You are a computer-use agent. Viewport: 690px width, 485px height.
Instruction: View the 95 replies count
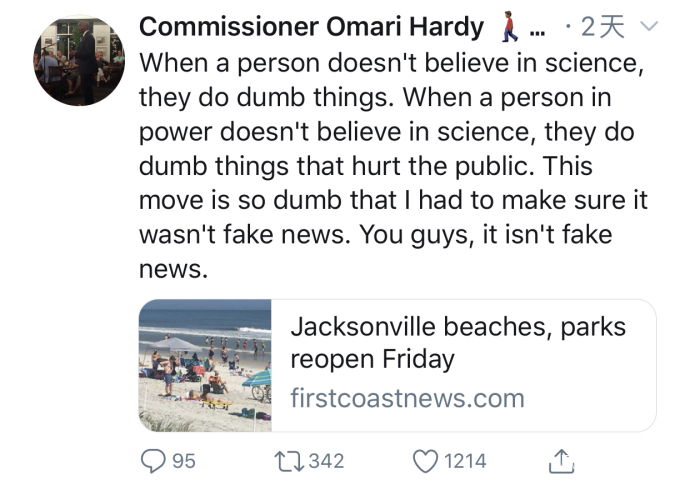[x=183, y=461]
